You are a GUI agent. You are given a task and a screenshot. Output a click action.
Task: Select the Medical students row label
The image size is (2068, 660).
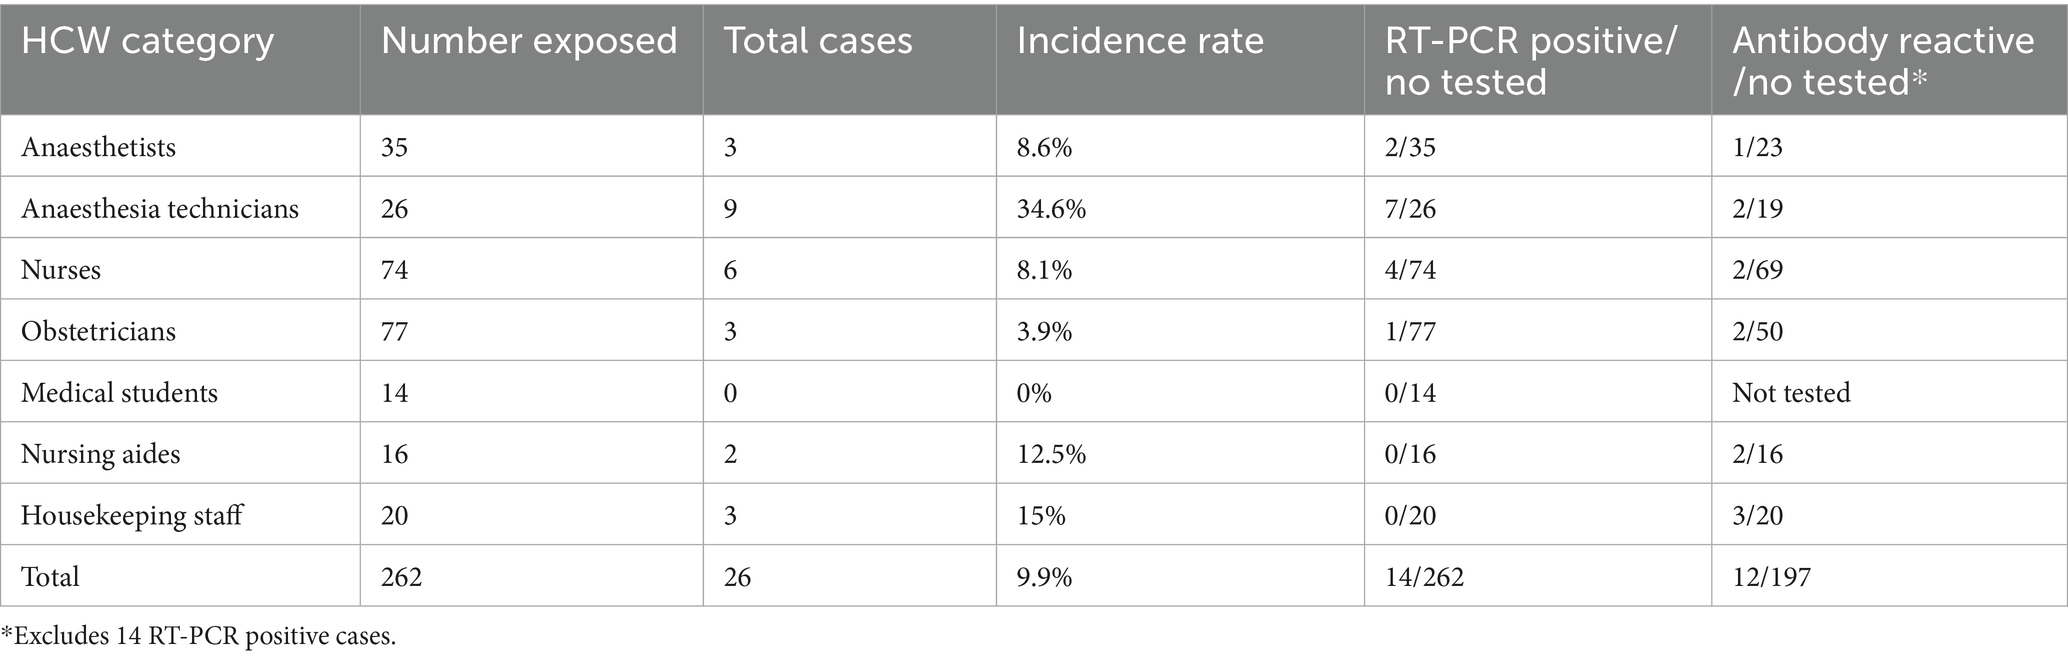(119, 392)
